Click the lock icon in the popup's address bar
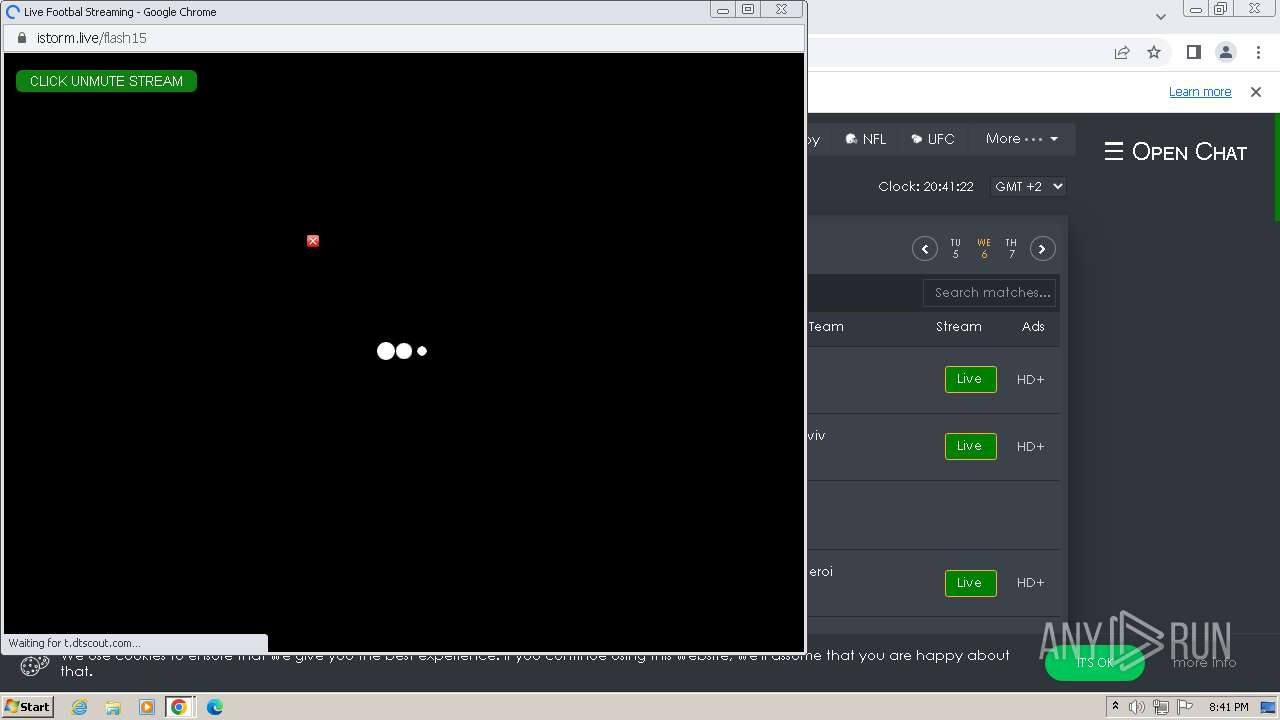Image resolution: width=1280 pixels, height=720 pixels. tap(21, 38)
